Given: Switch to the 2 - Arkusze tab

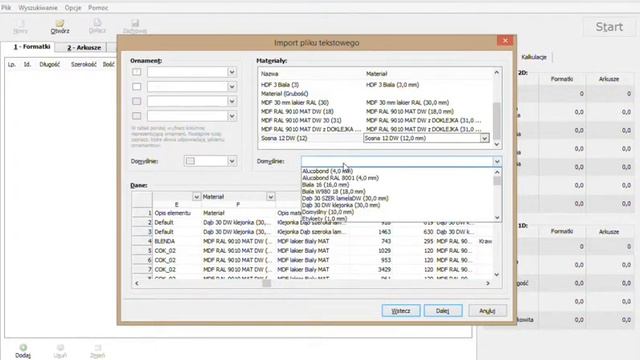Looking at the screenshot, I should [84, 47].
